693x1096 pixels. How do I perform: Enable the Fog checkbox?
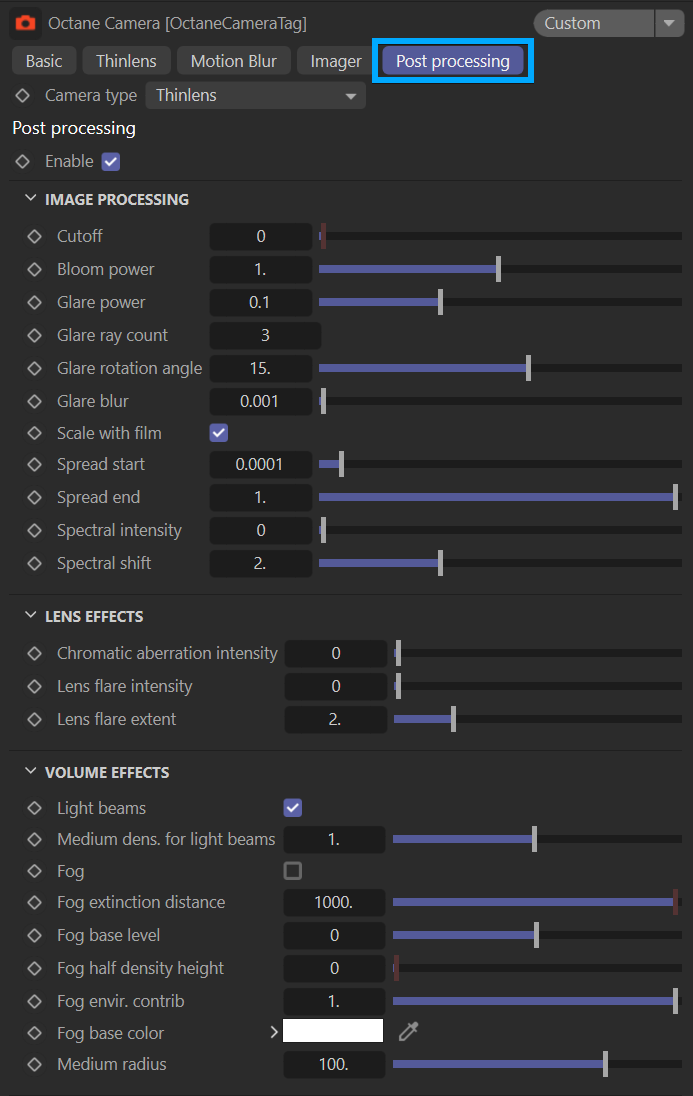[x=293, y=871]
